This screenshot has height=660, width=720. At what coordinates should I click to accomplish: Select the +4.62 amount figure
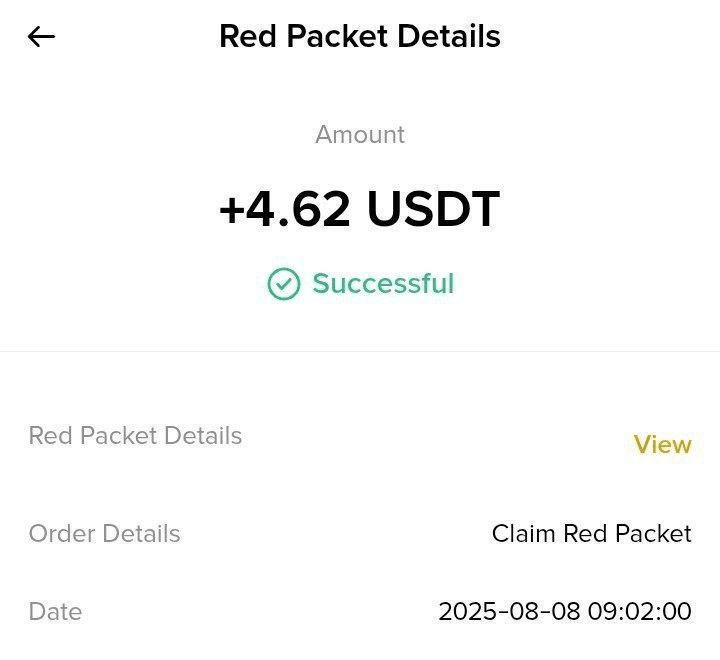pyautogui.click(x=285, y=209)
